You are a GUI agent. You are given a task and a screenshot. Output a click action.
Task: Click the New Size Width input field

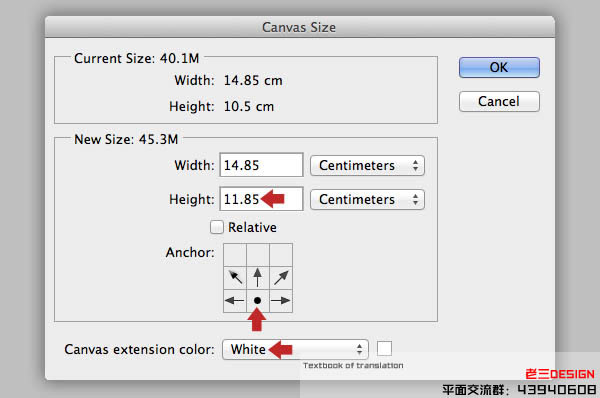(261, 165)
